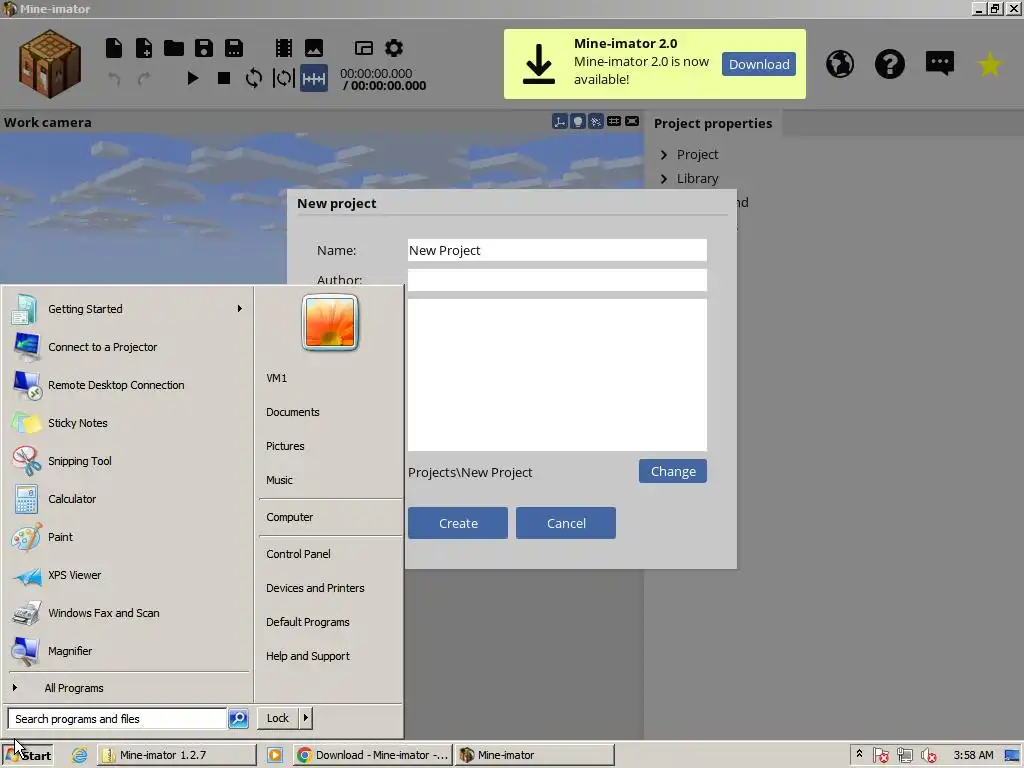Toggle the timeline interval markers button

point(314,78)
